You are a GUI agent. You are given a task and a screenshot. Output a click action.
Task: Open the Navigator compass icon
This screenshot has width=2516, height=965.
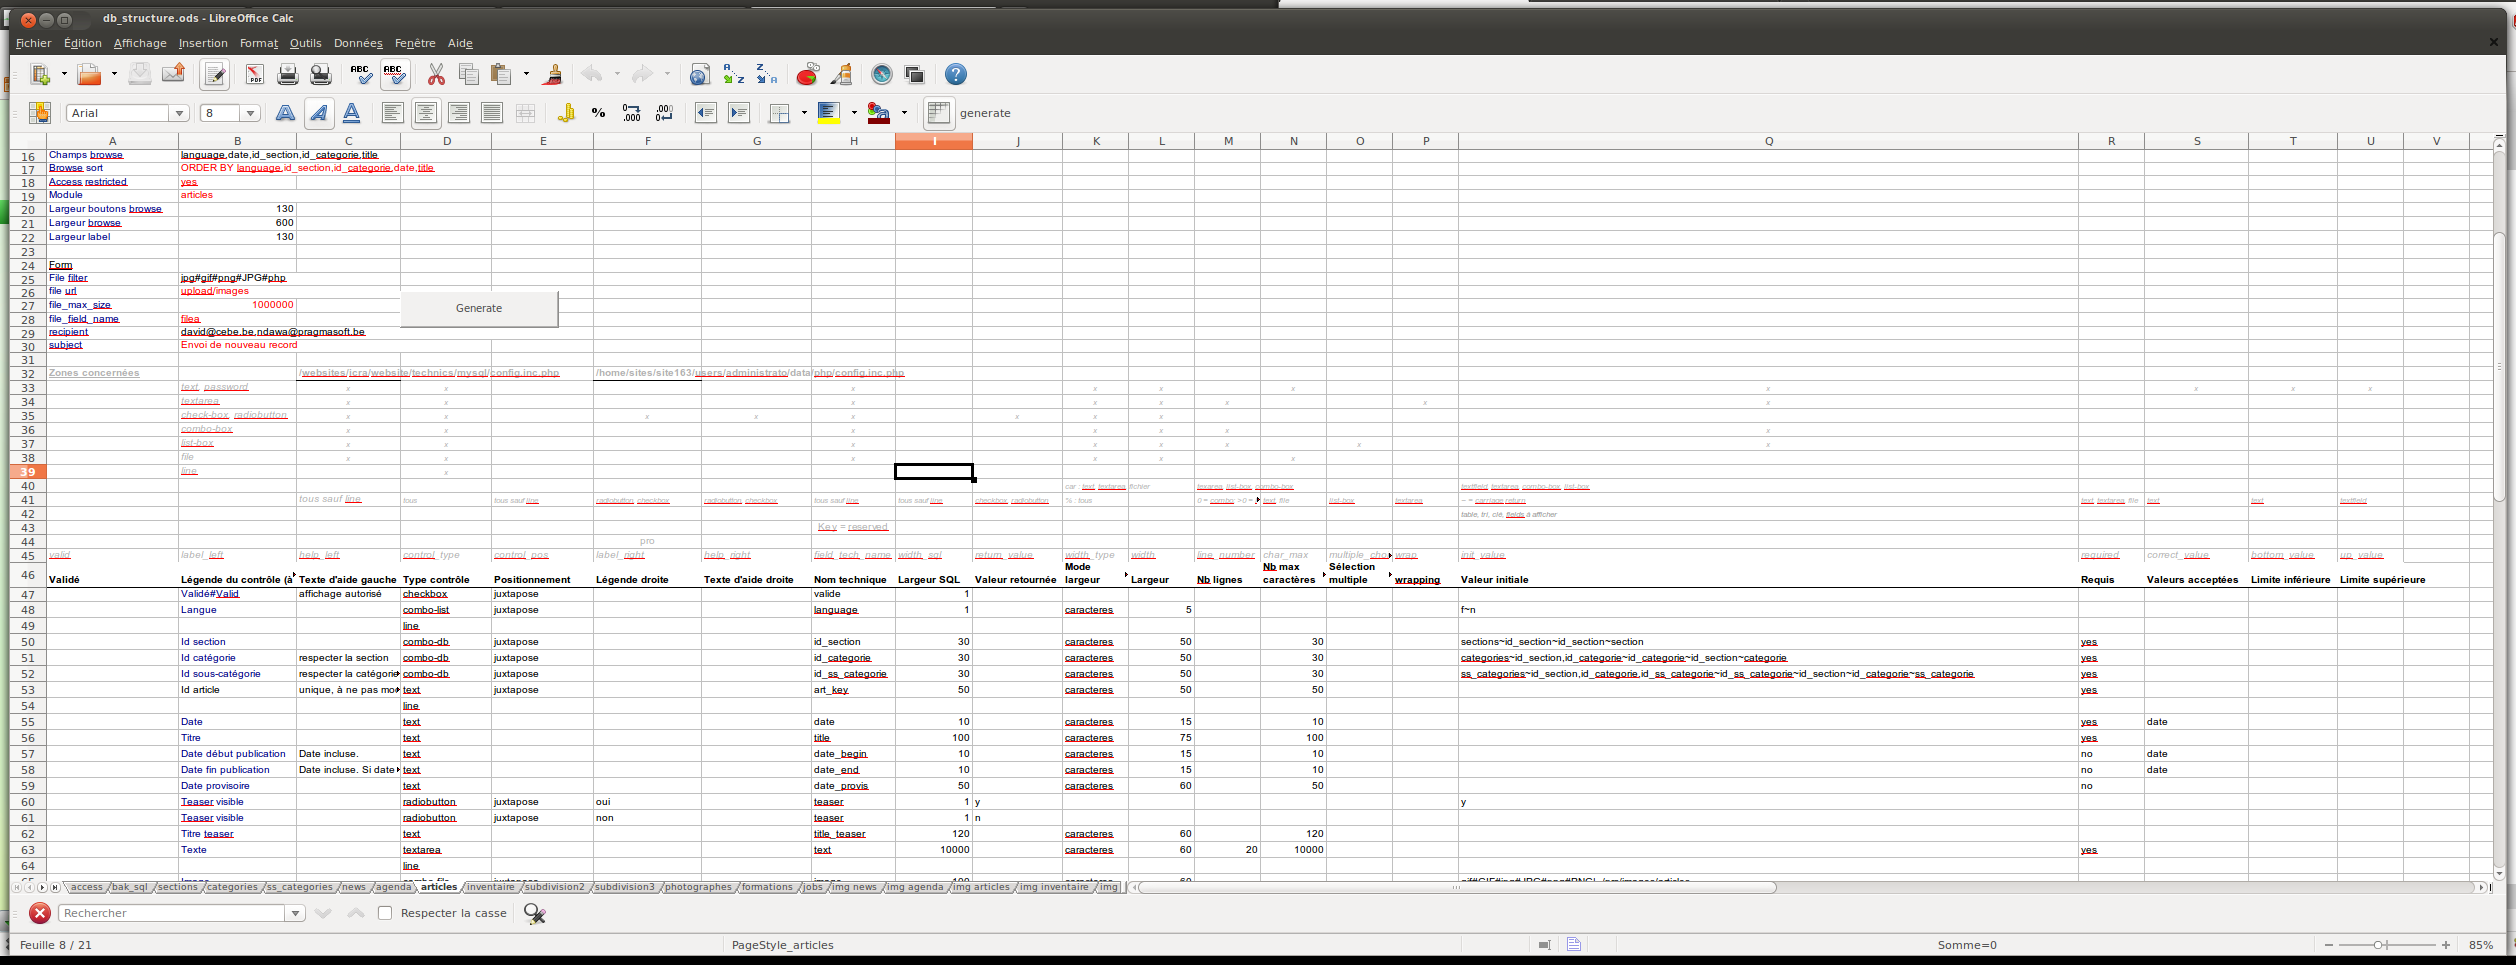[881, 74]
